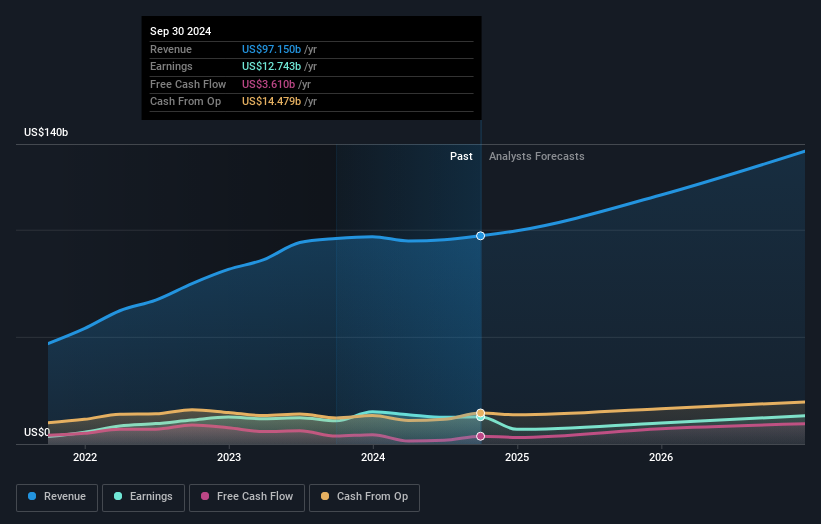The width and height of the screenshot is (821, 524).
Task: Select the Free Cash Flow data point marker
Action: click(x=480, y=436)
